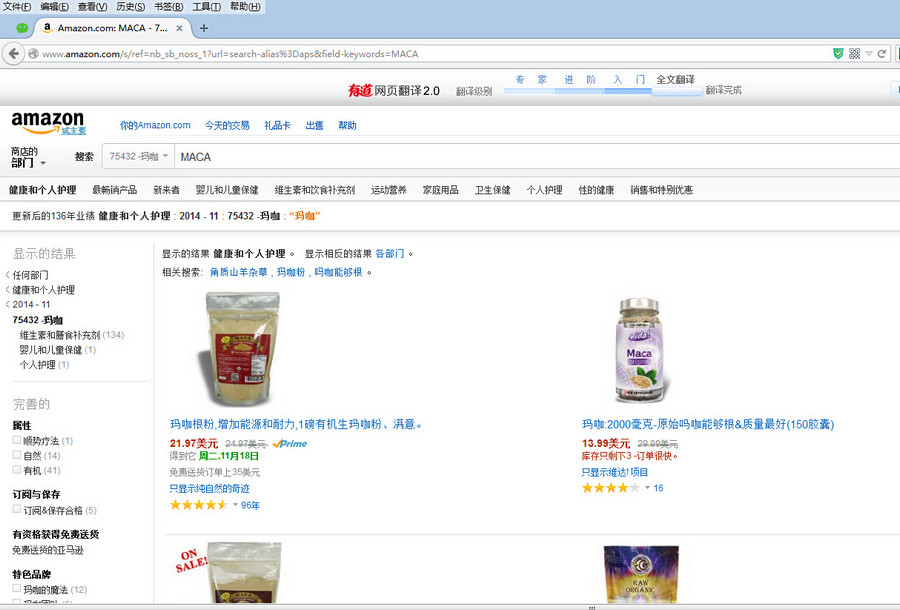This screenshot has height=610, width=900.
Task: Click 礼品卡 link
Action: pyautogui.click(x=277, y=125)
